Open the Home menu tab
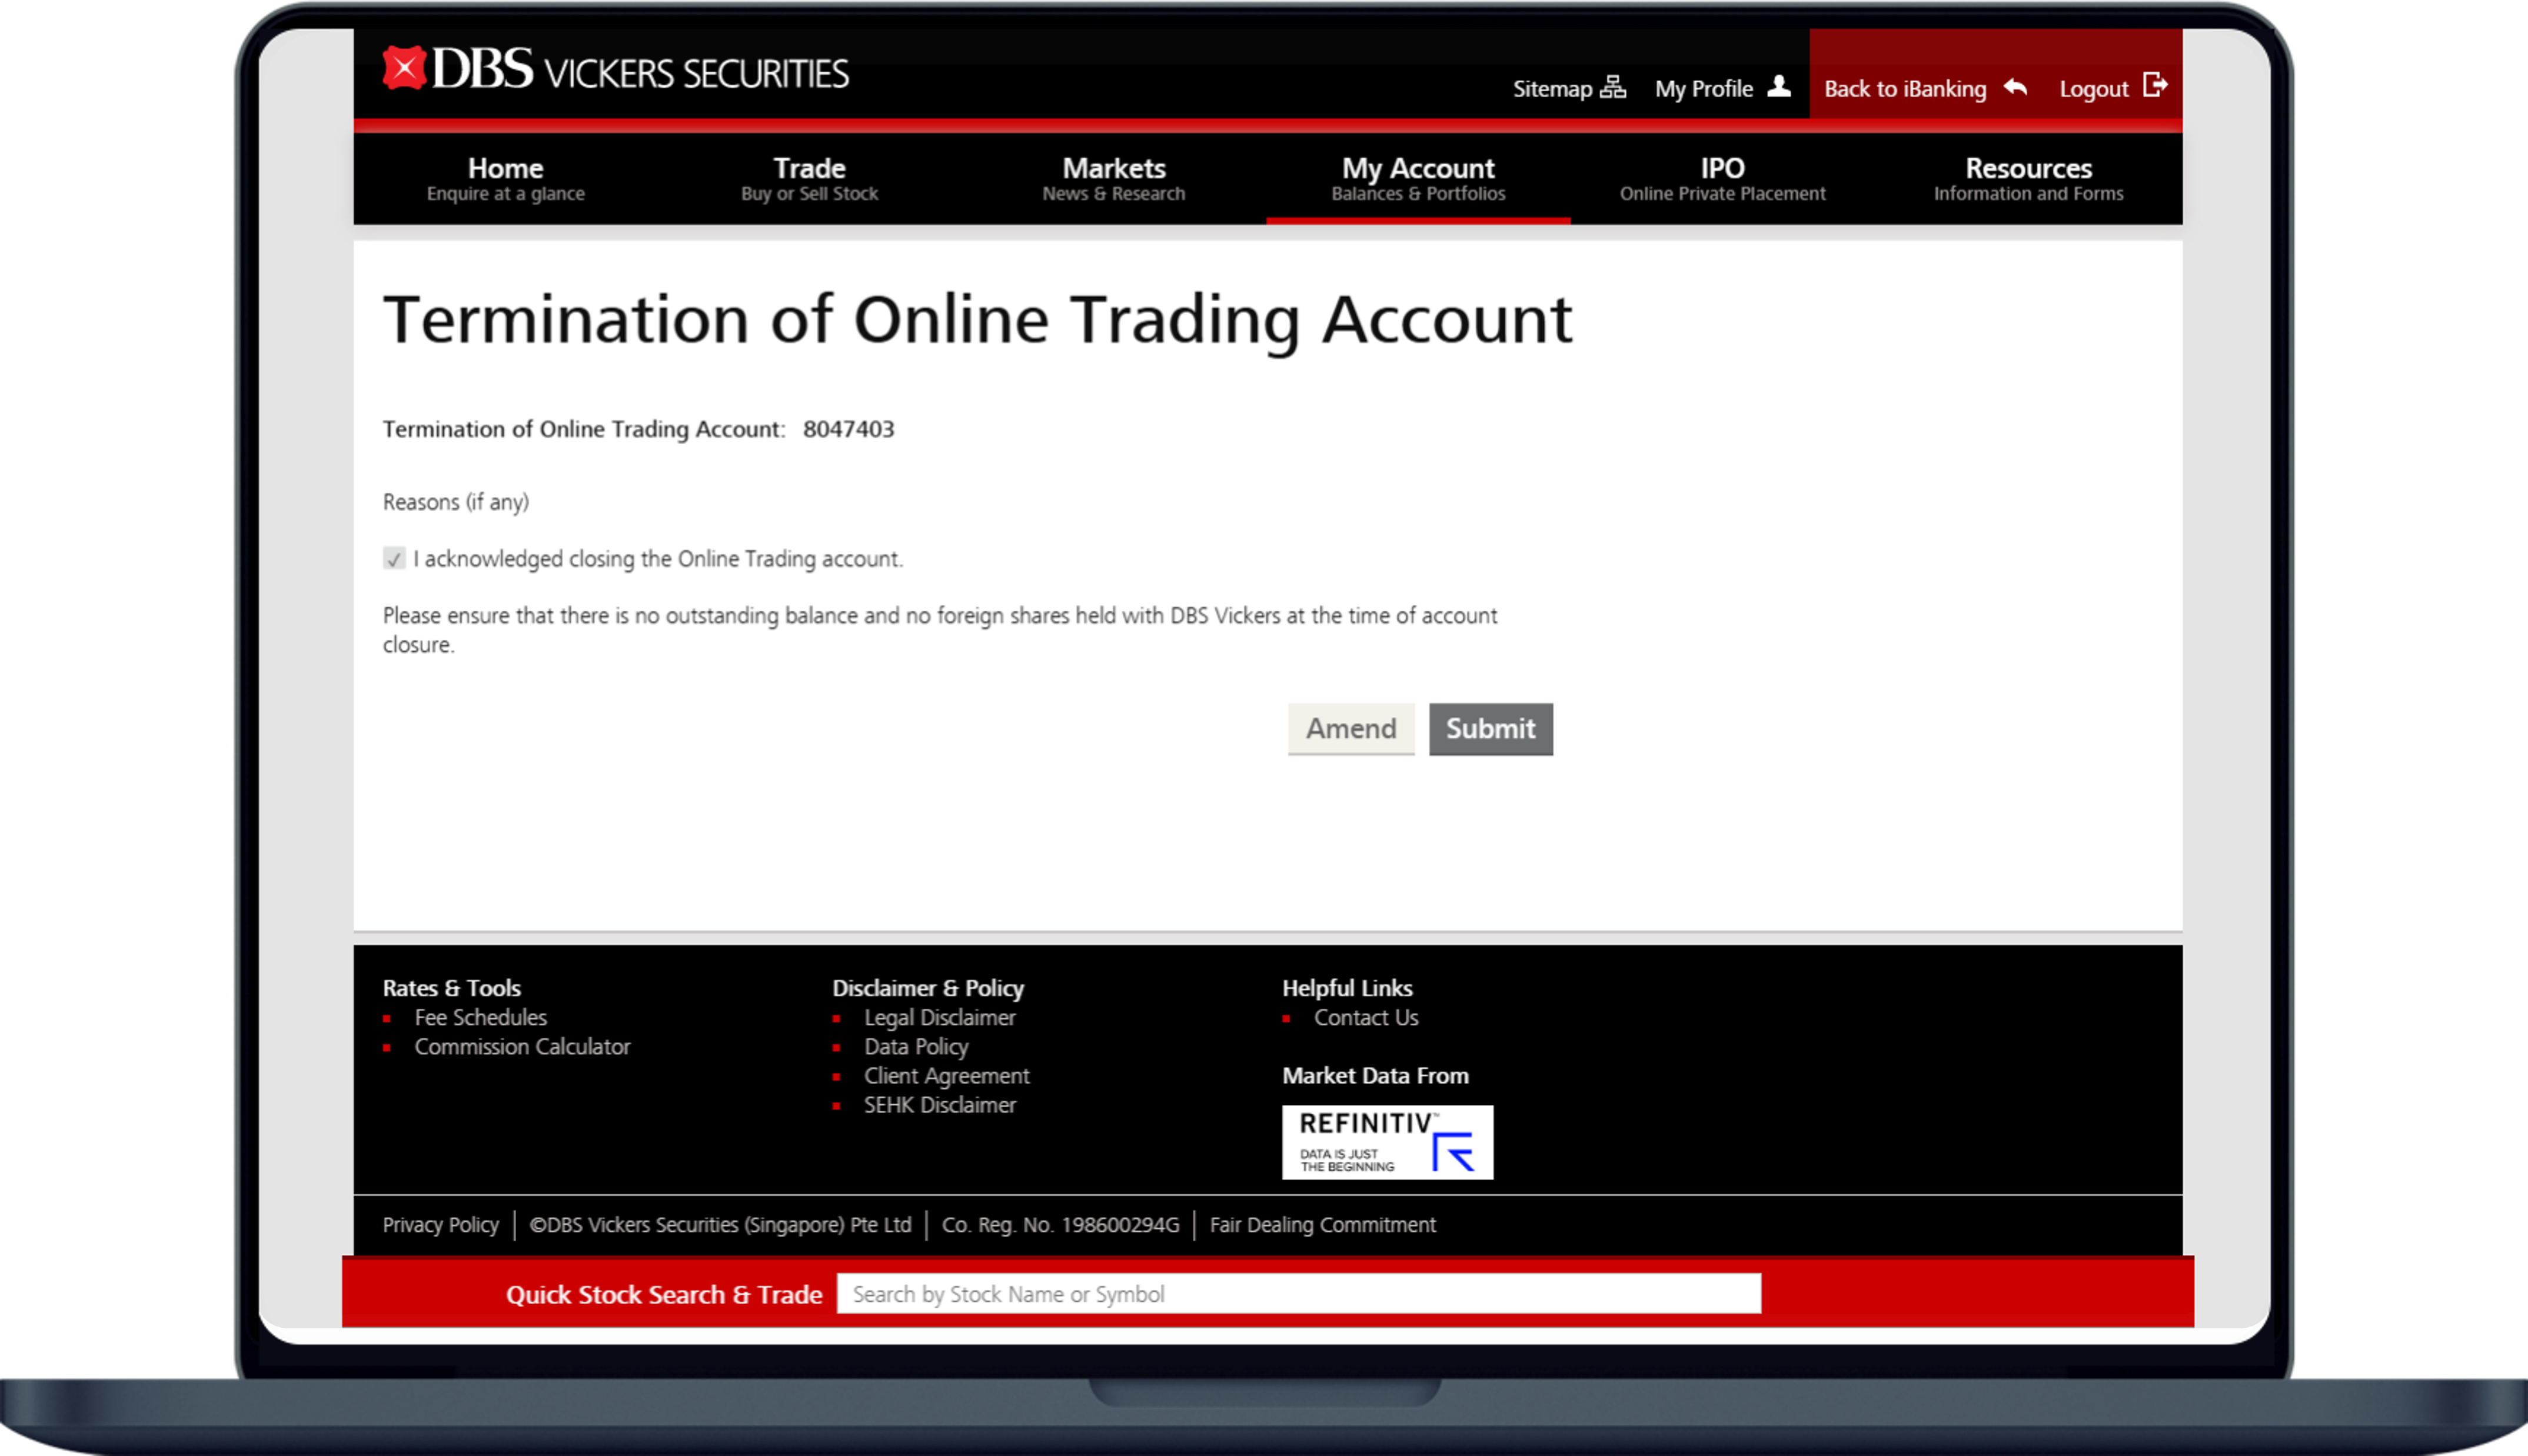This screenshot has width=2528, height=1456. [506, 178]
